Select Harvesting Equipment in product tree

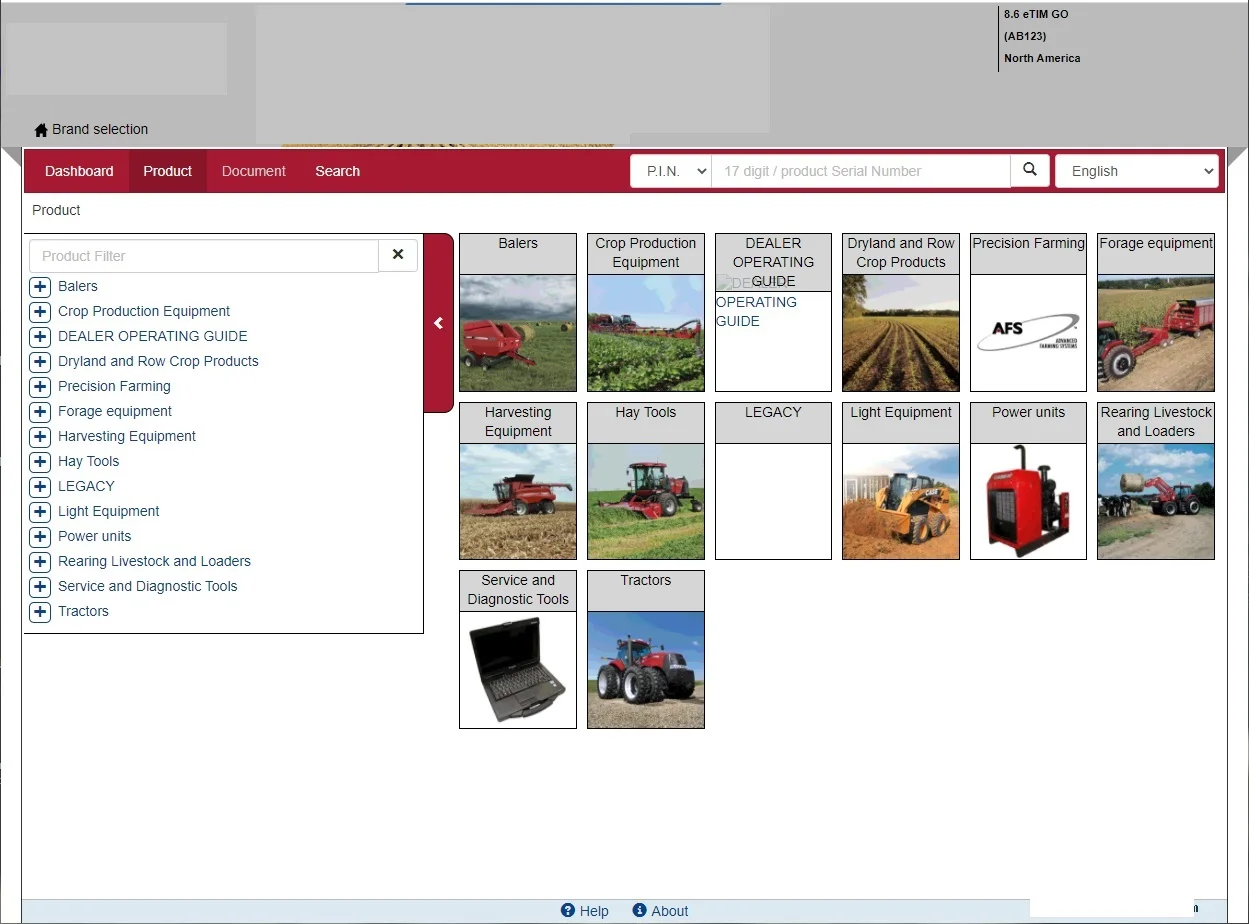pyautogui.click(x=127, y=436)
